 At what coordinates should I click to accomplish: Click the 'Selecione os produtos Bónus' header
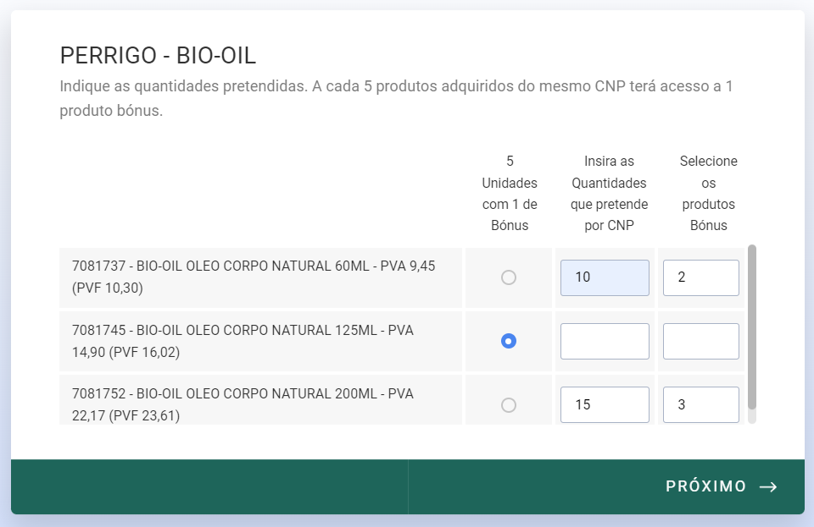click(x=708, y=193)
